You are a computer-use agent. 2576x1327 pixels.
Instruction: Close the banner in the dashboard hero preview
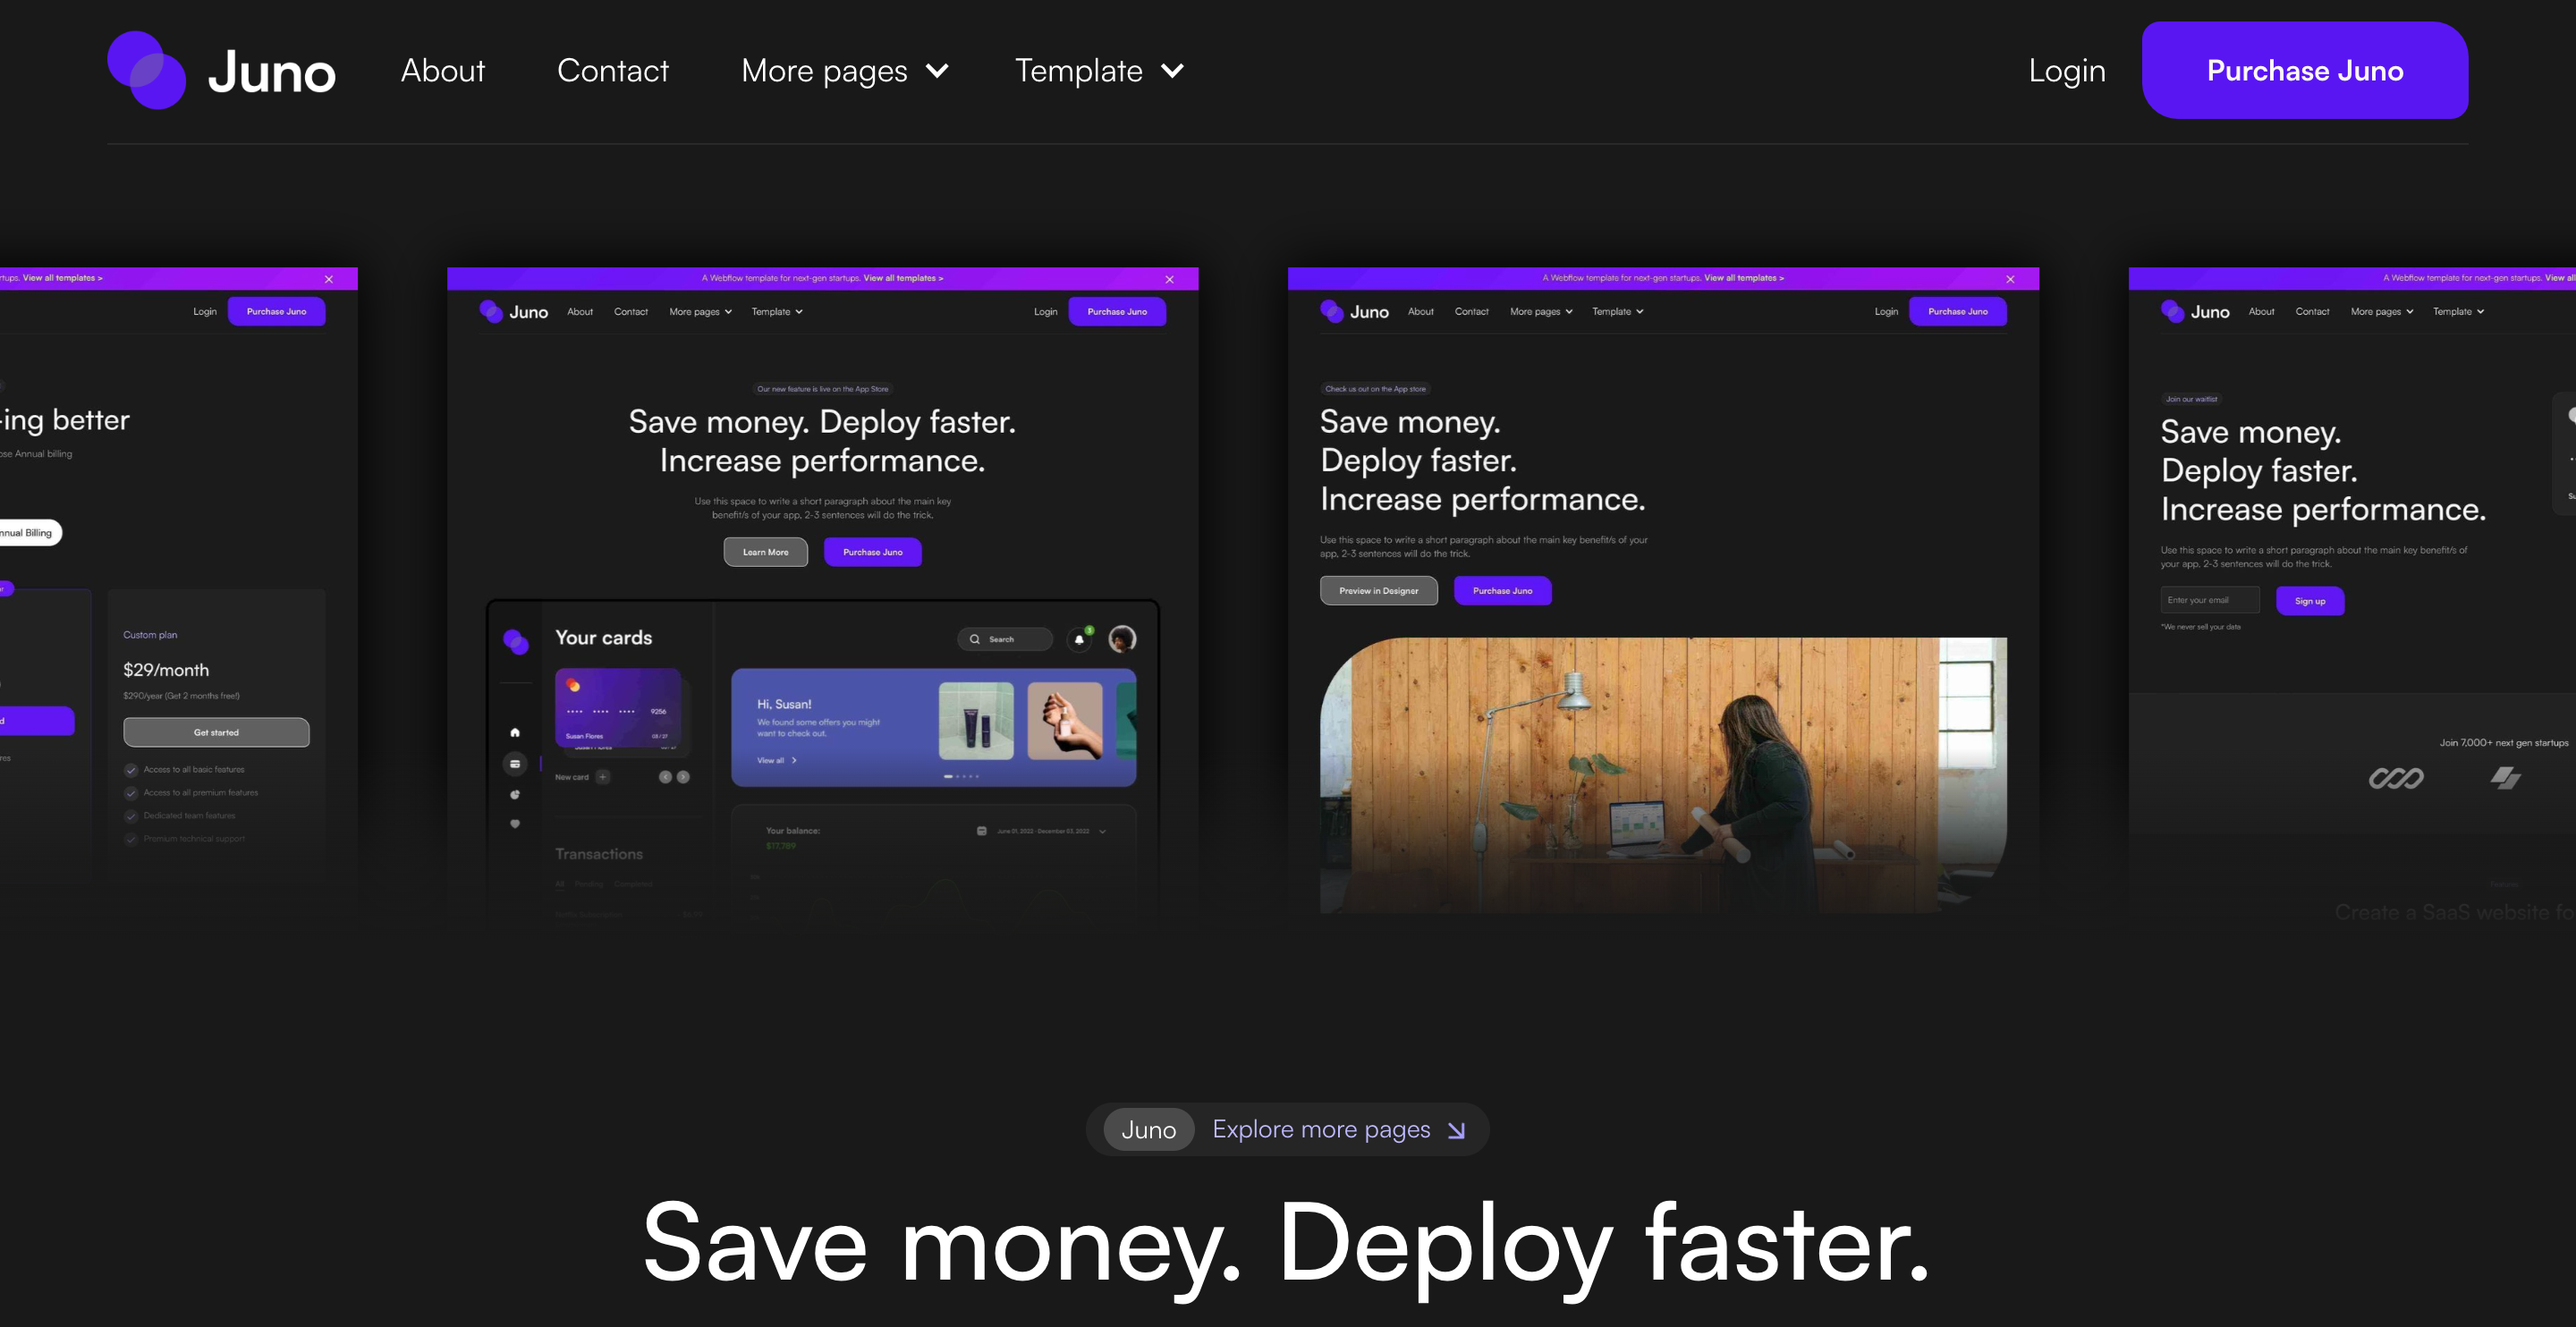pos(1169,279)
